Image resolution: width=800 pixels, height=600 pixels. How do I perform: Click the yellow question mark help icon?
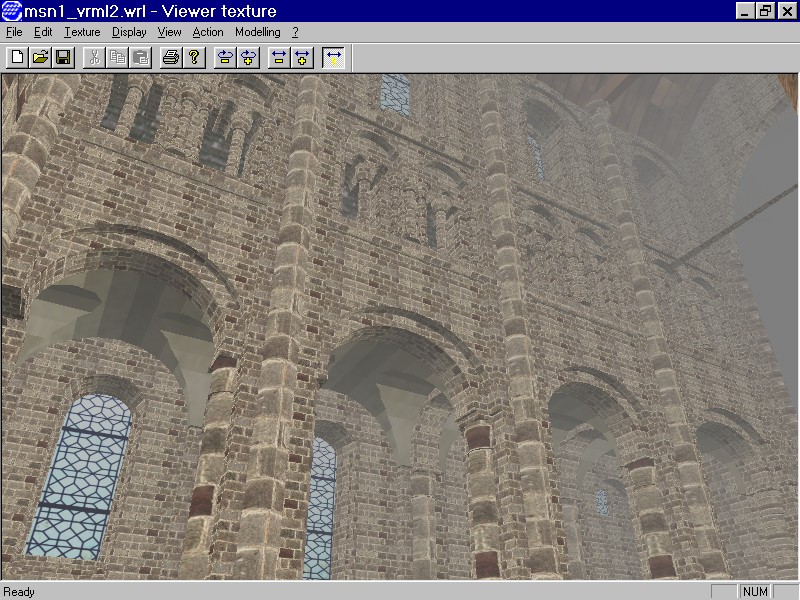tap(194, 57)
